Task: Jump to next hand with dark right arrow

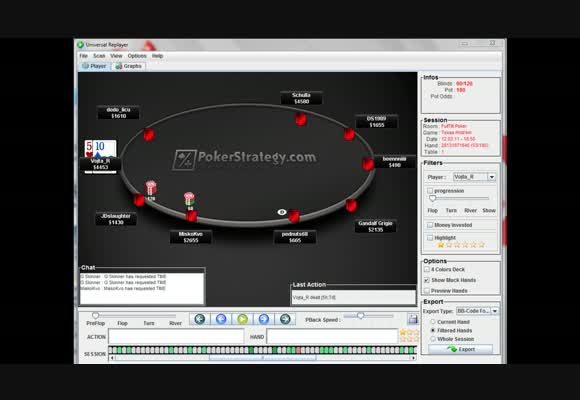Action: click(285, 319)
